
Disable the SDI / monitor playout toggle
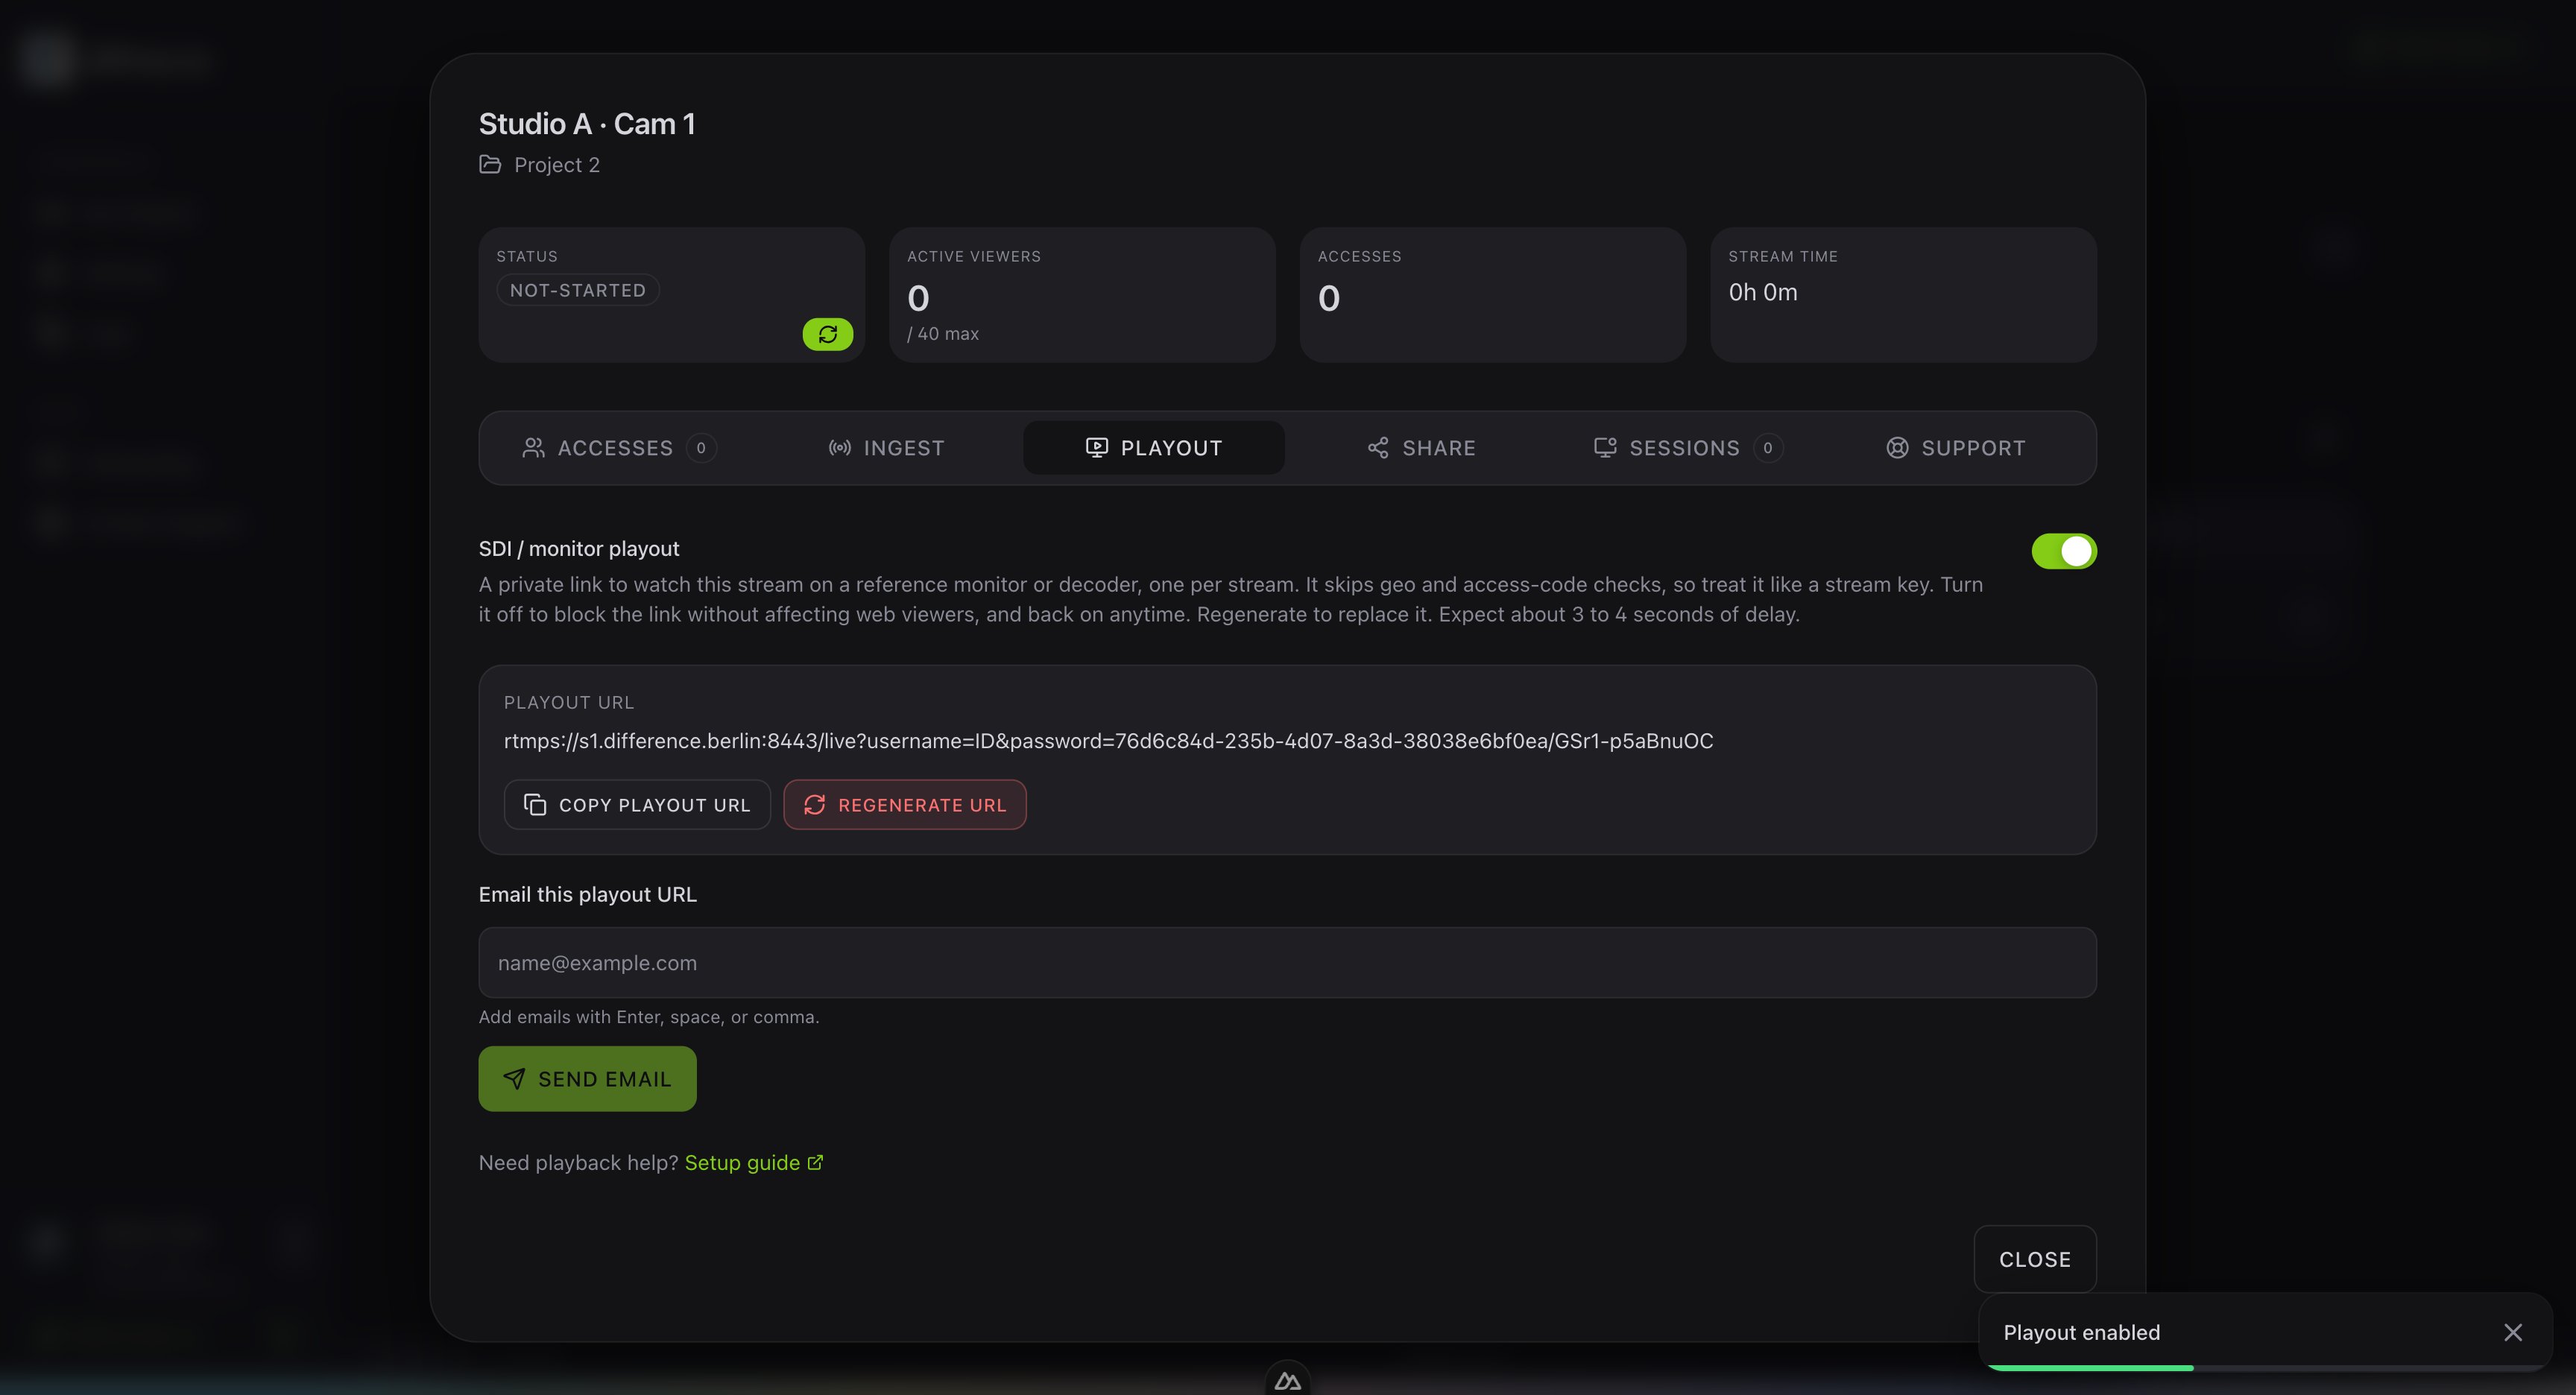coord(2063,551)
